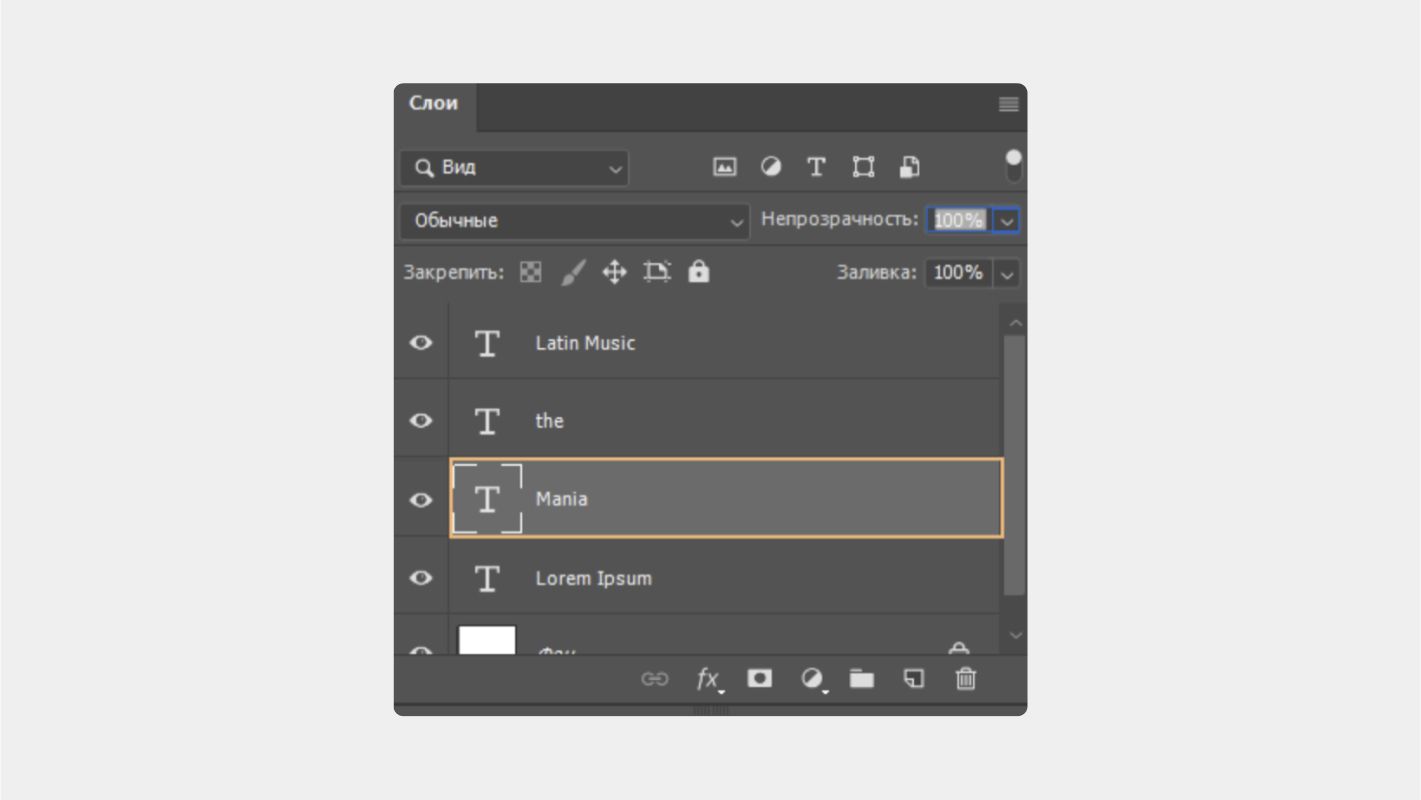This screenshot has width=1421, height=800.
Task: Open the Вид filter dropdown
Action: coord(513,168)
